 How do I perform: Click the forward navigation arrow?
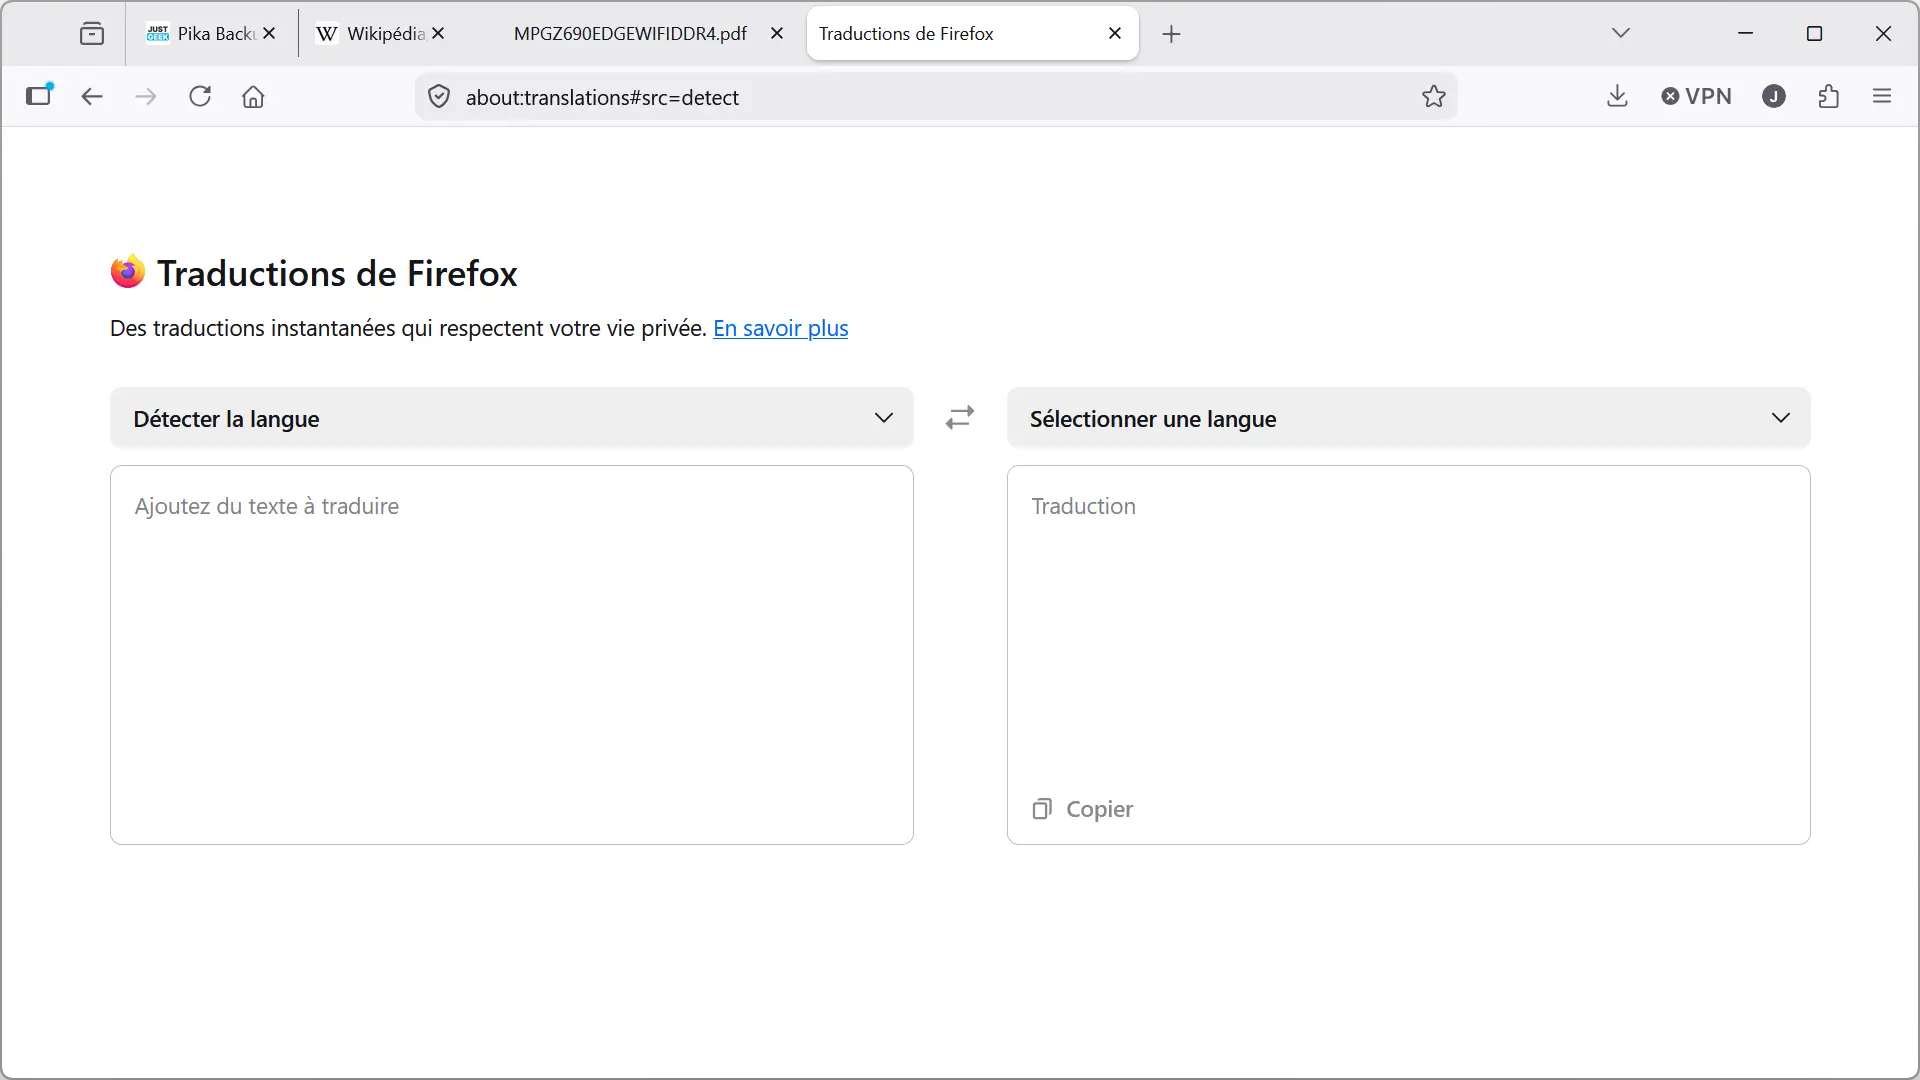pyautogui.click(x=146, y=96)
